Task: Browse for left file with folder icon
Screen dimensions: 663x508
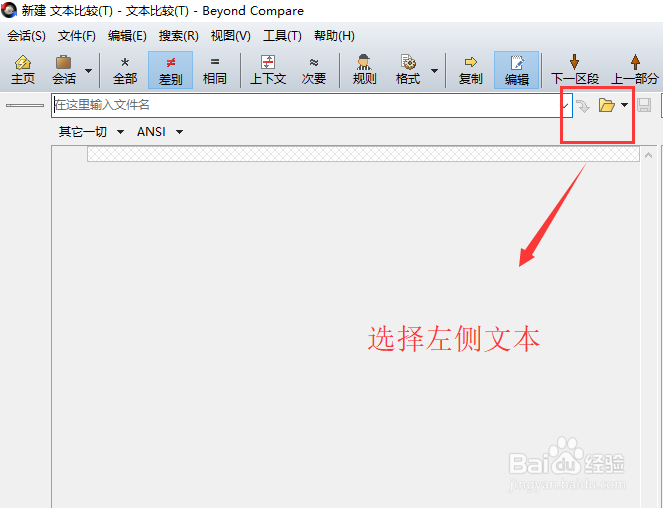Action: coord(606,105)
